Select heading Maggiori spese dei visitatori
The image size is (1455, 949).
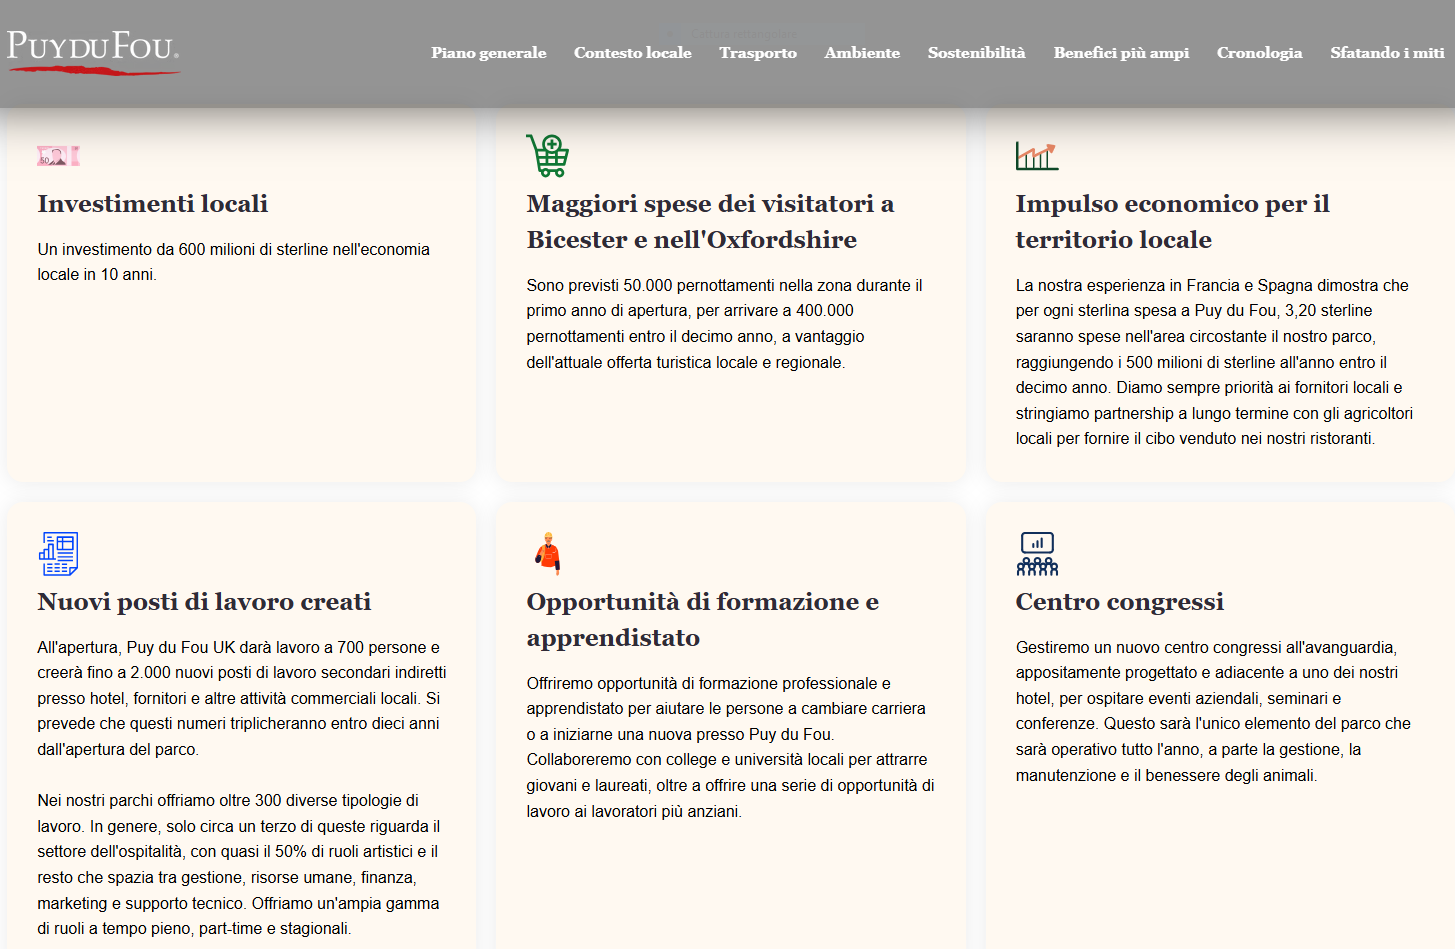[x=710, y=222]
